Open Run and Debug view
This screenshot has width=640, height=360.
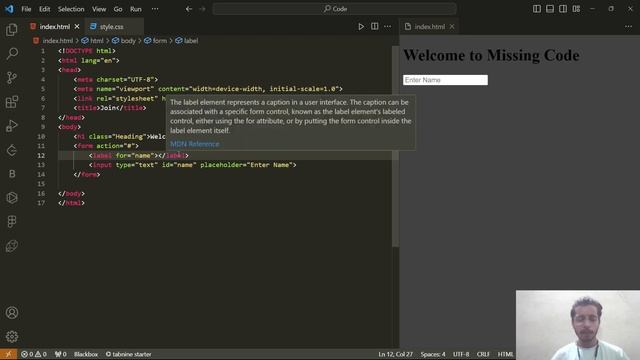click(x=12, y=126)
